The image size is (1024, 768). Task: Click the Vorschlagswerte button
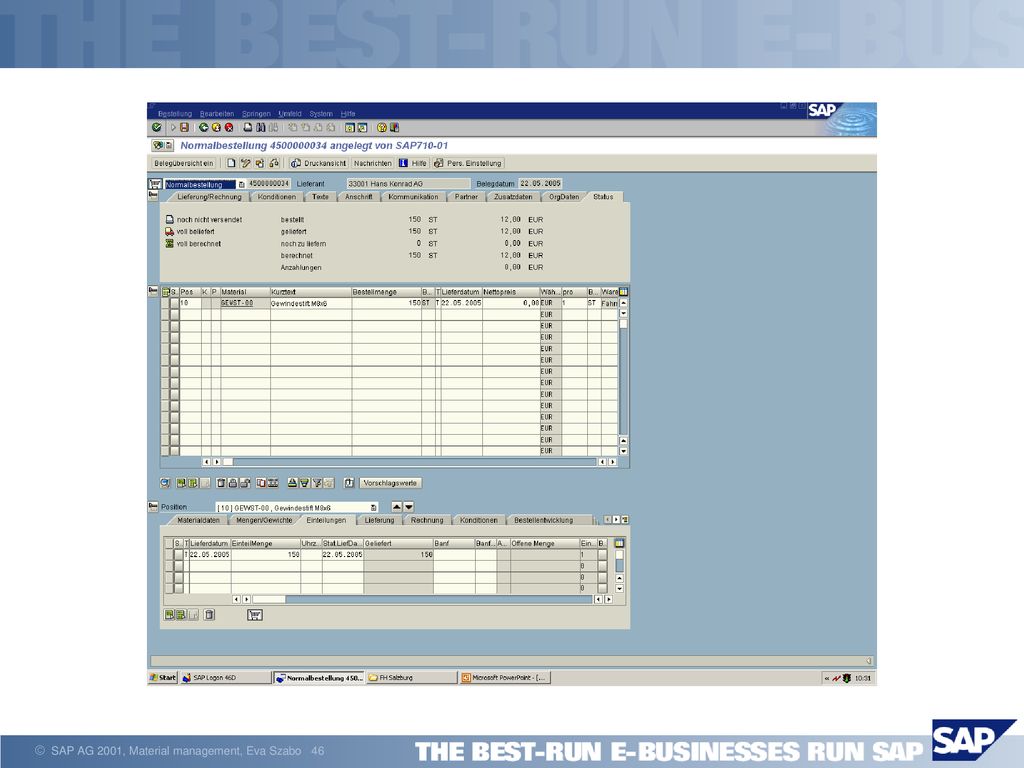pyautogui.click(x=391, y=483)
